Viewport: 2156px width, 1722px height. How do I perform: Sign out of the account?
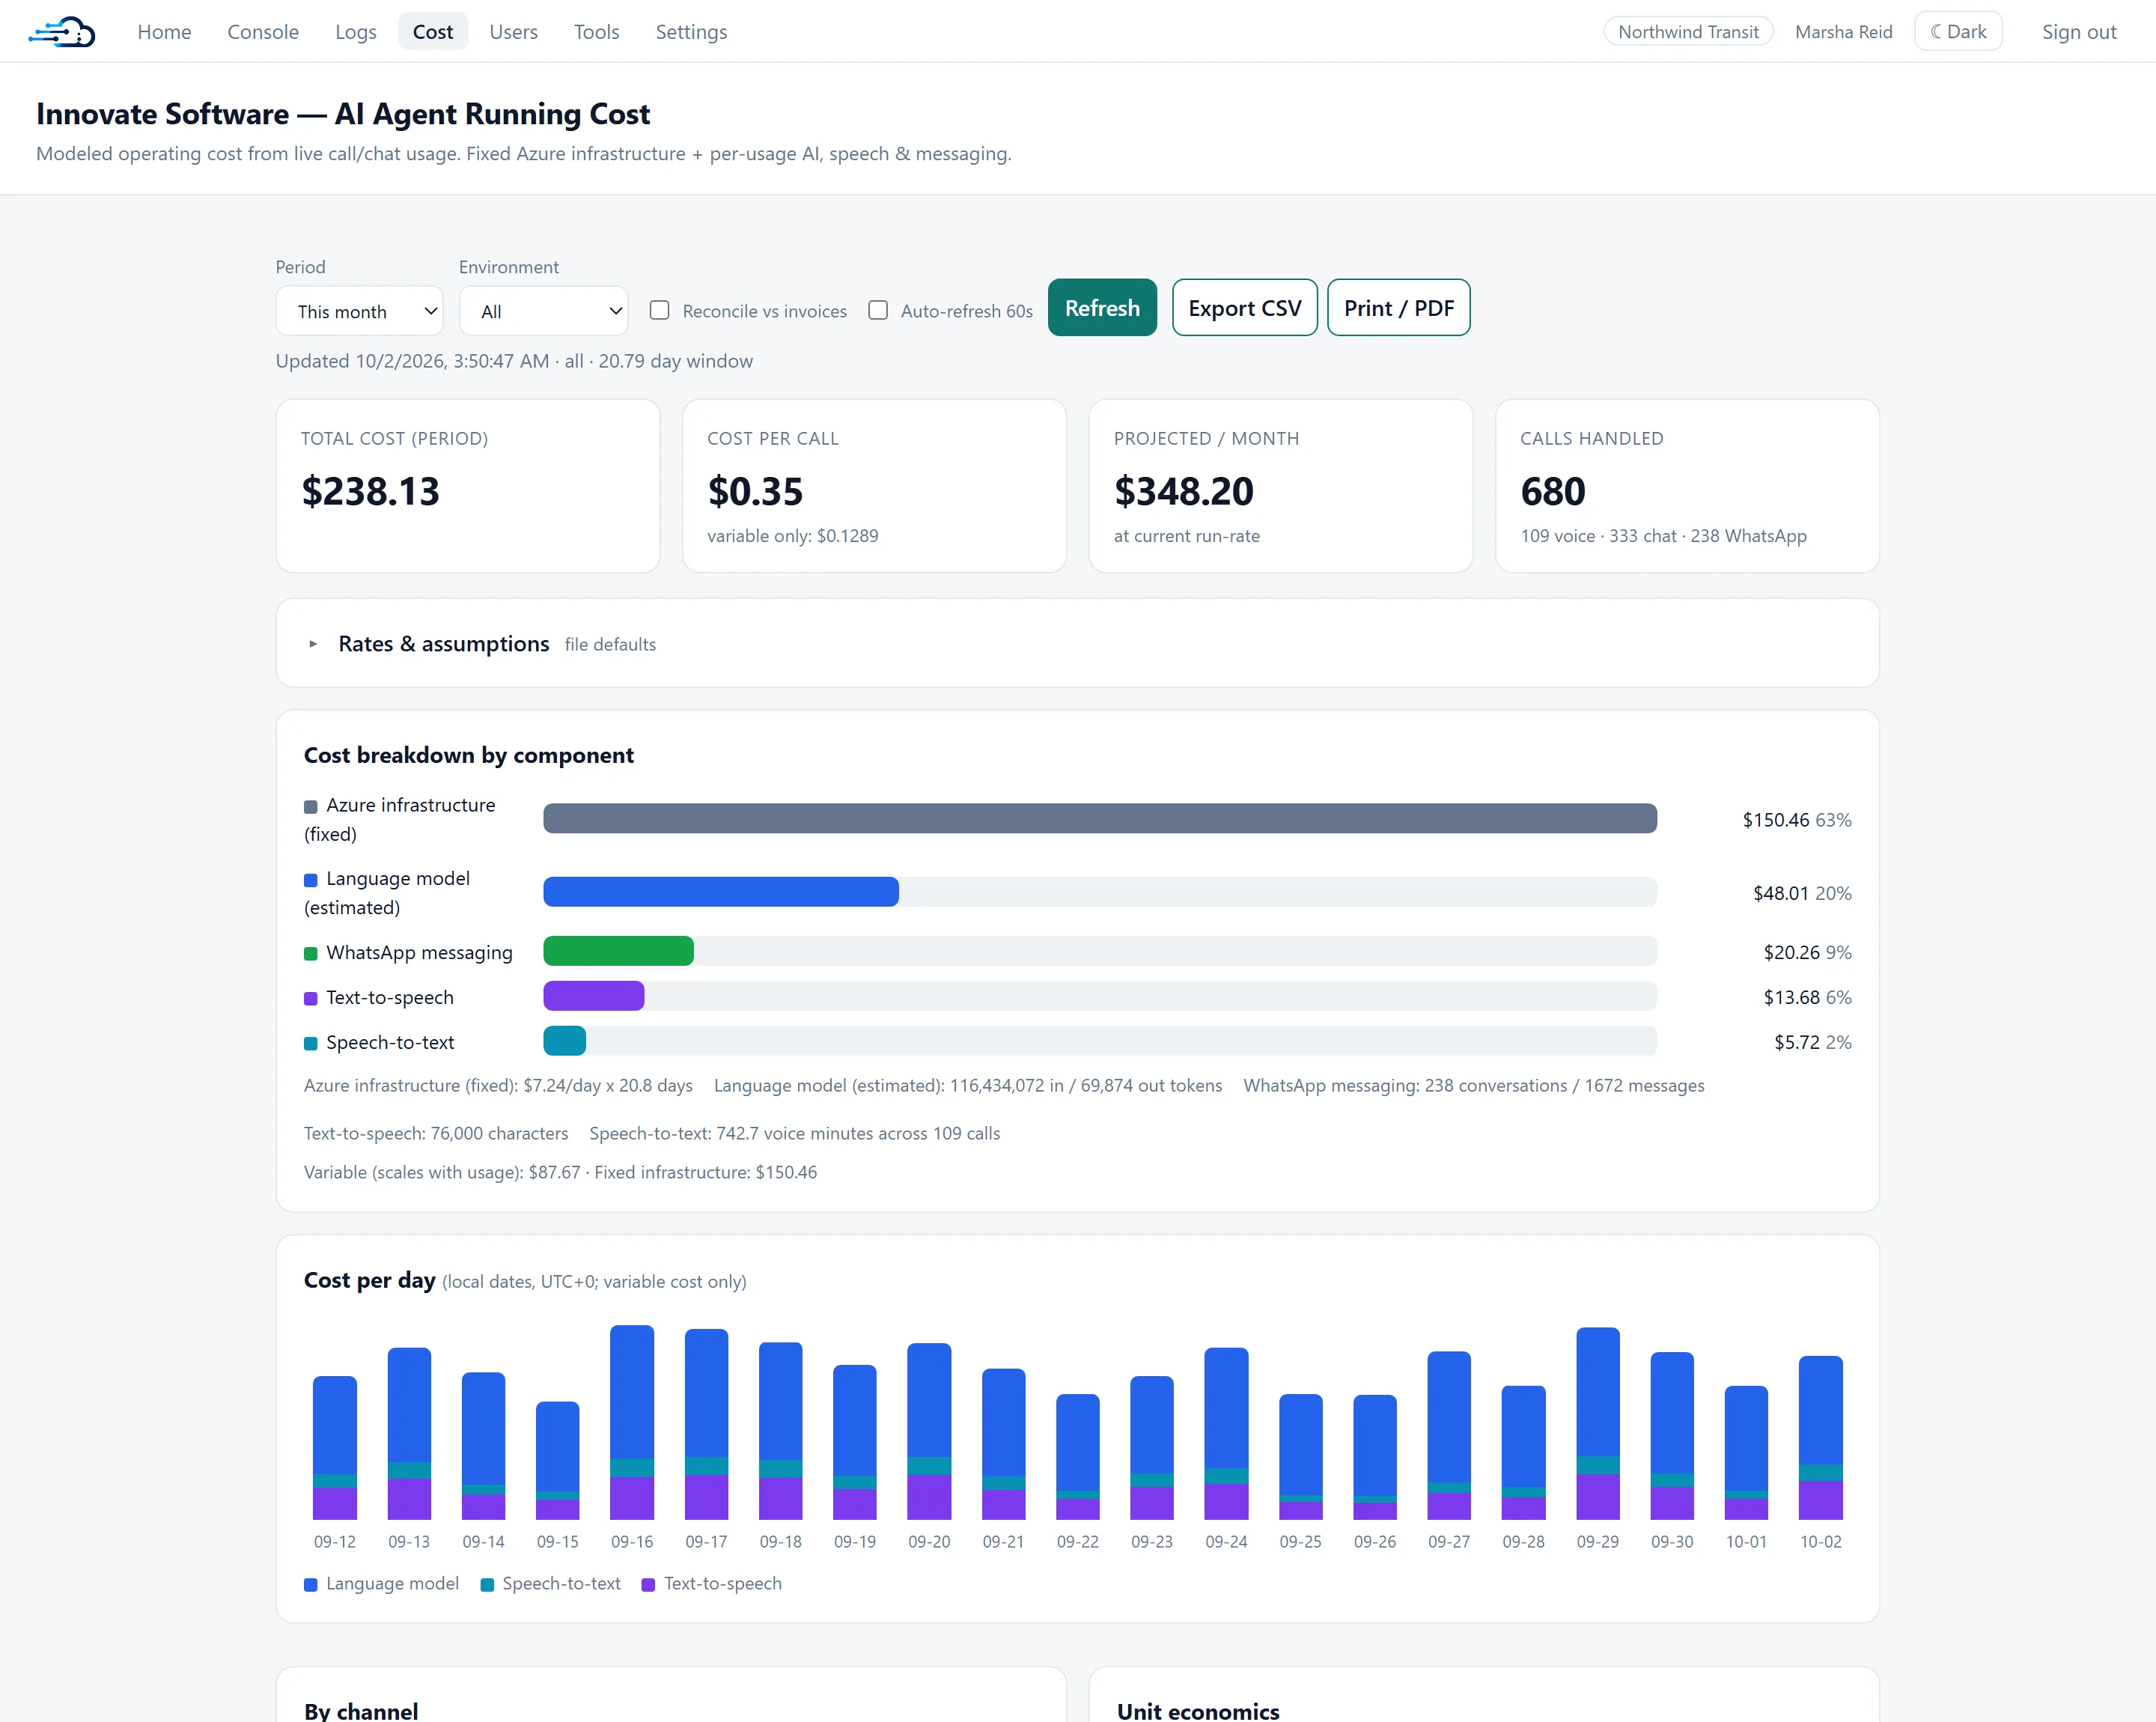[2079, 32]
